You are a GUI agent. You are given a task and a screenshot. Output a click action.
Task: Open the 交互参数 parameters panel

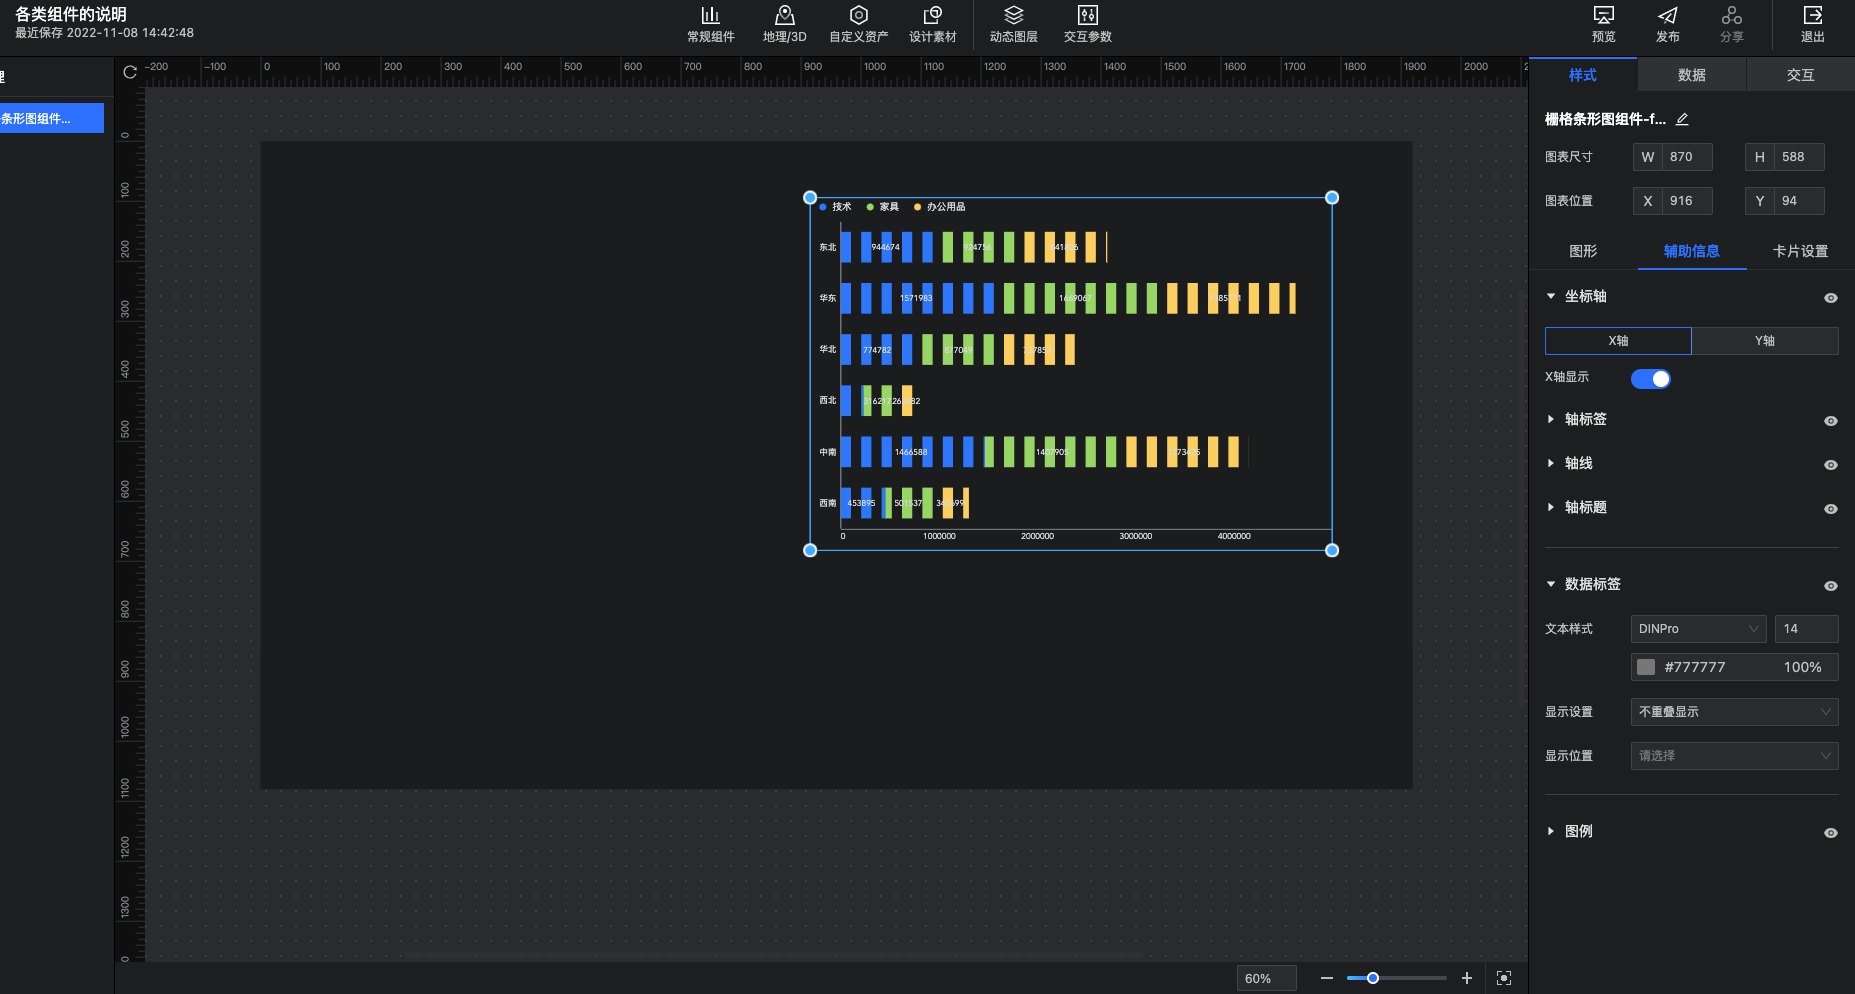[x=1087, y=24]
